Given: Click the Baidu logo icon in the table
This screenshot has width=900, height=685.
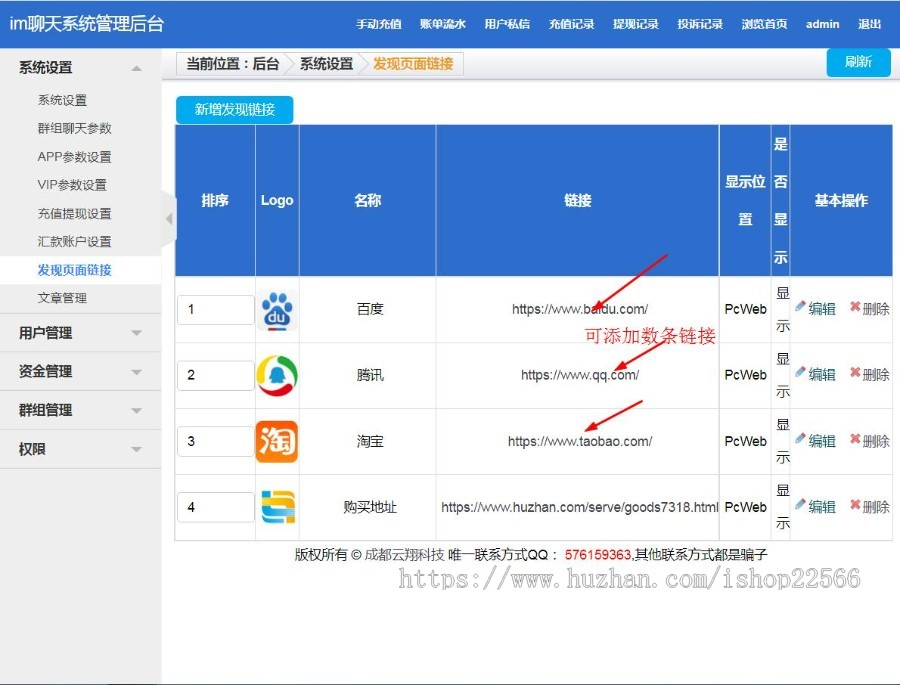Looking at the screenshot, I should (x=277, y=309).
